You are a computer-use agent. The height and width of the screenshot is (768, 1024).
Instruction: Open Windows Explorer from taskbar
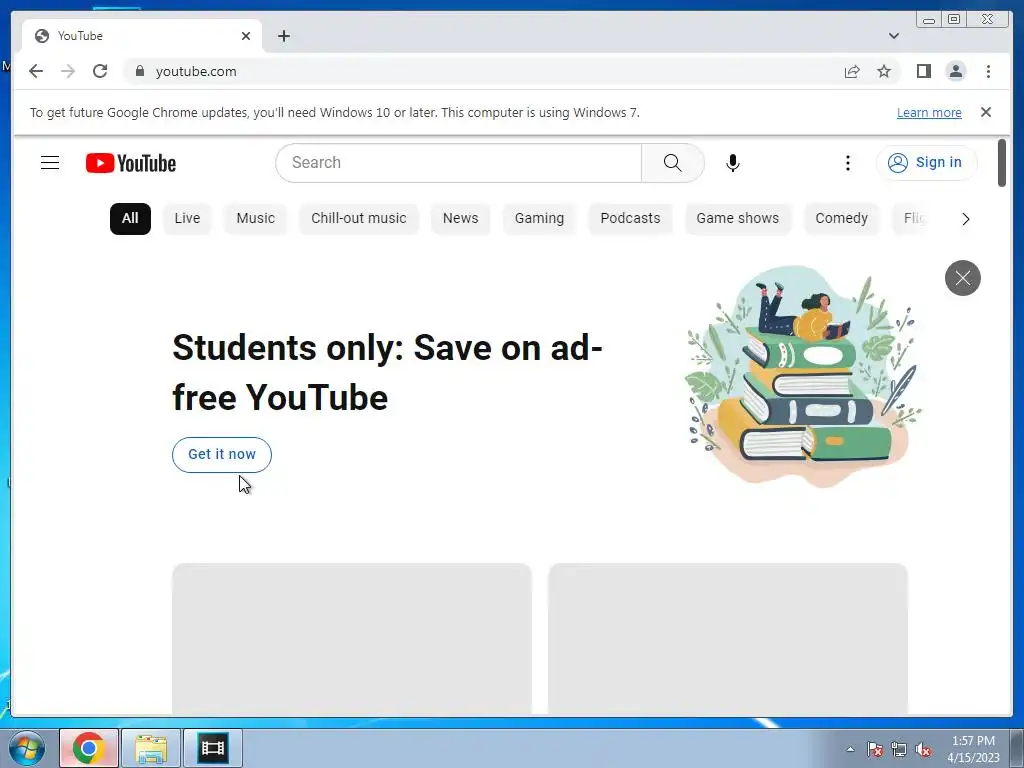coord(151,748)
